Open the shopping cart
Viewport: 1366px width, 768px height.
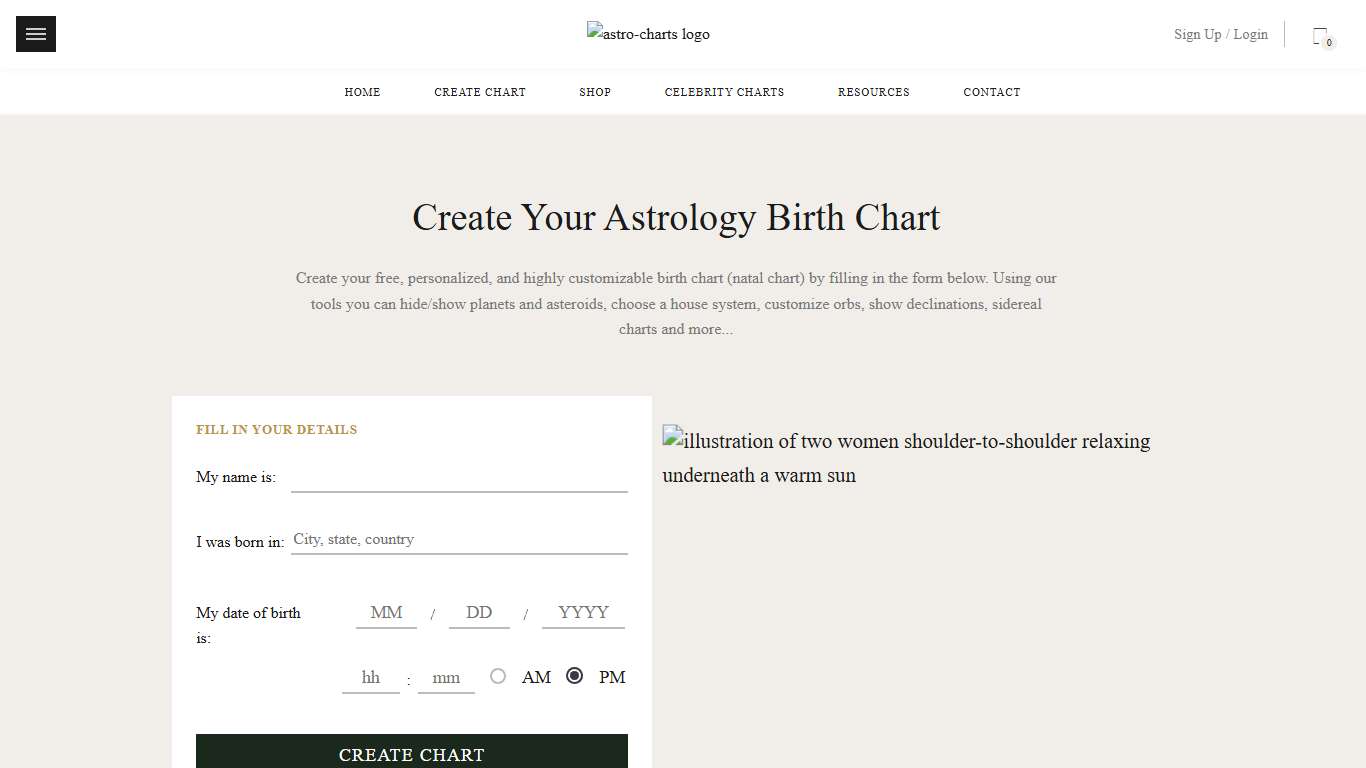pos(1320,34)
